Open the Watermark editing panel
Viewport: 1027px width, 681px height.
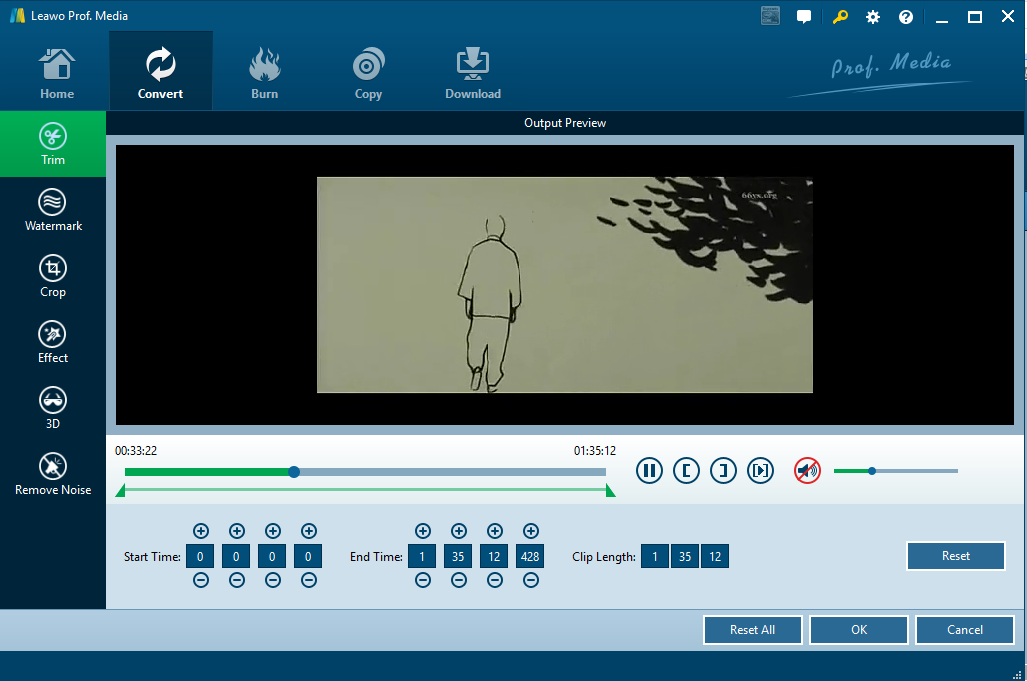[53, 210]
